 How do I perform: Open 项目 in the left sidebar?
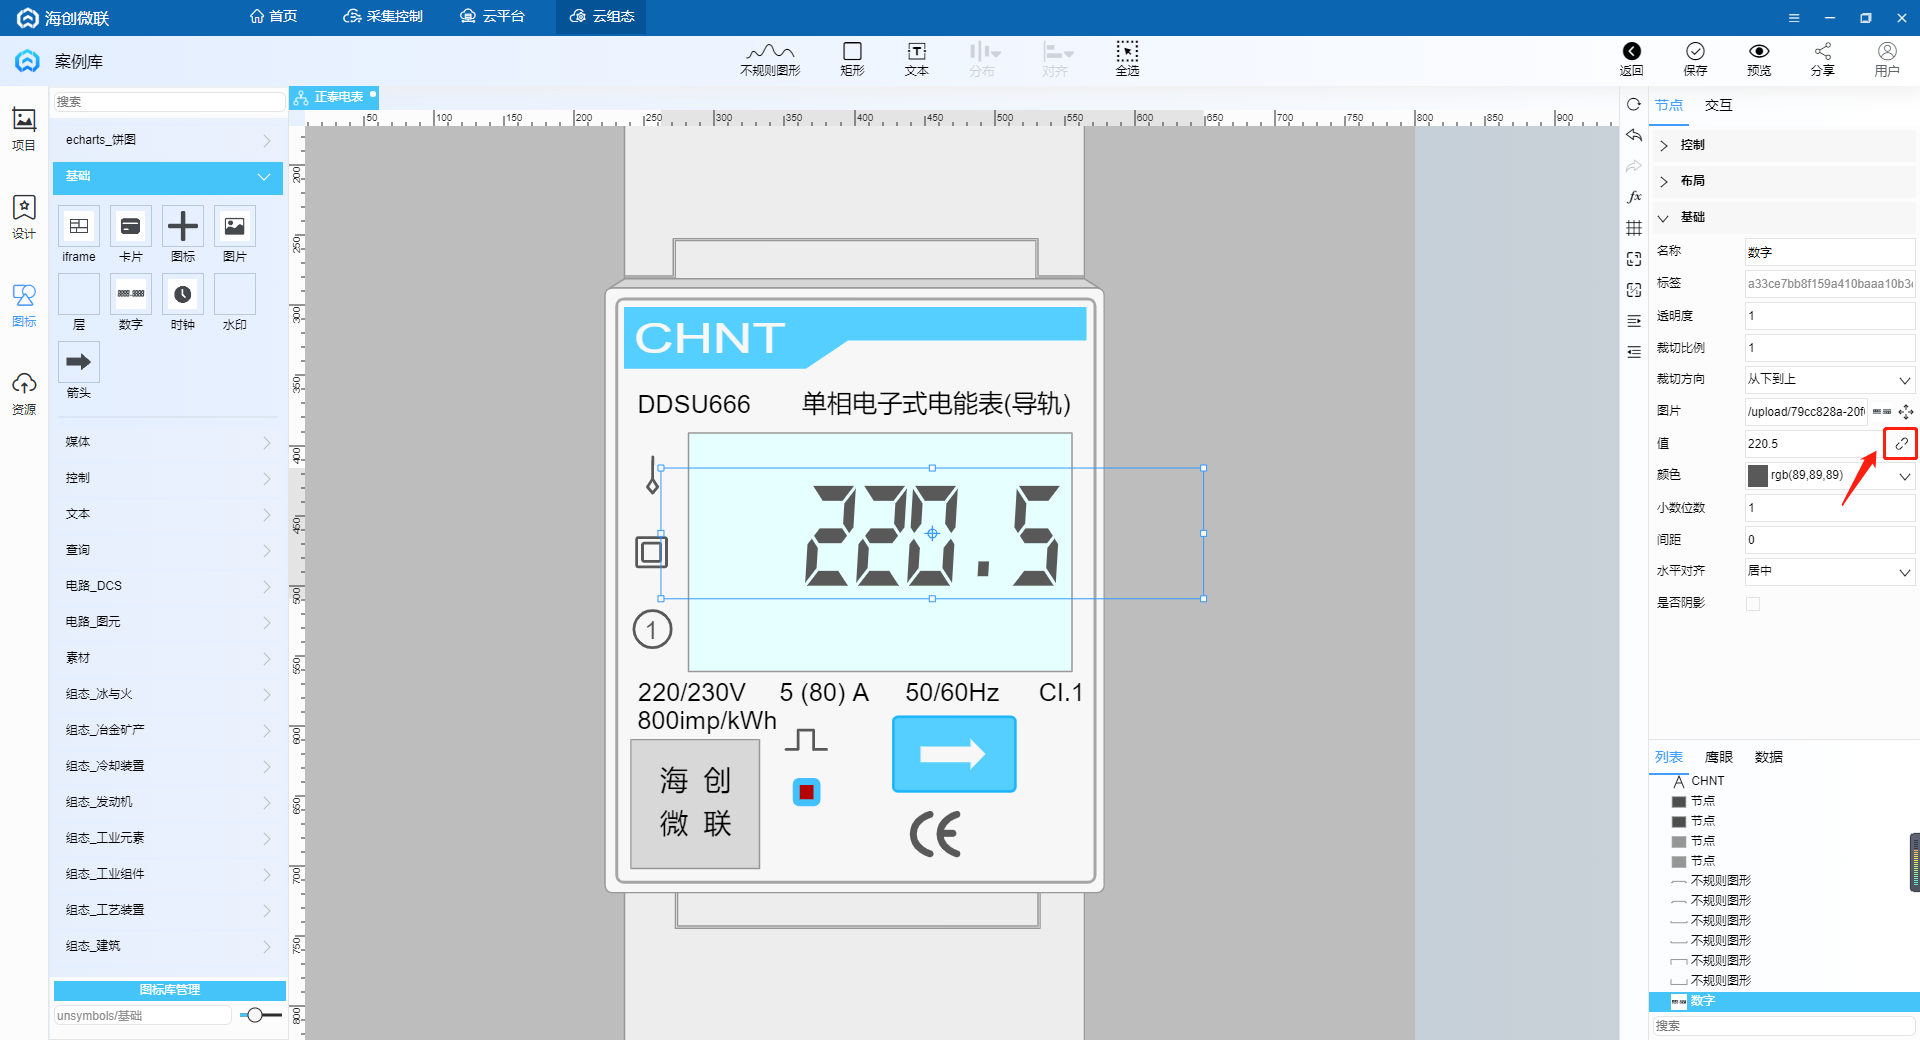[24, 129]
